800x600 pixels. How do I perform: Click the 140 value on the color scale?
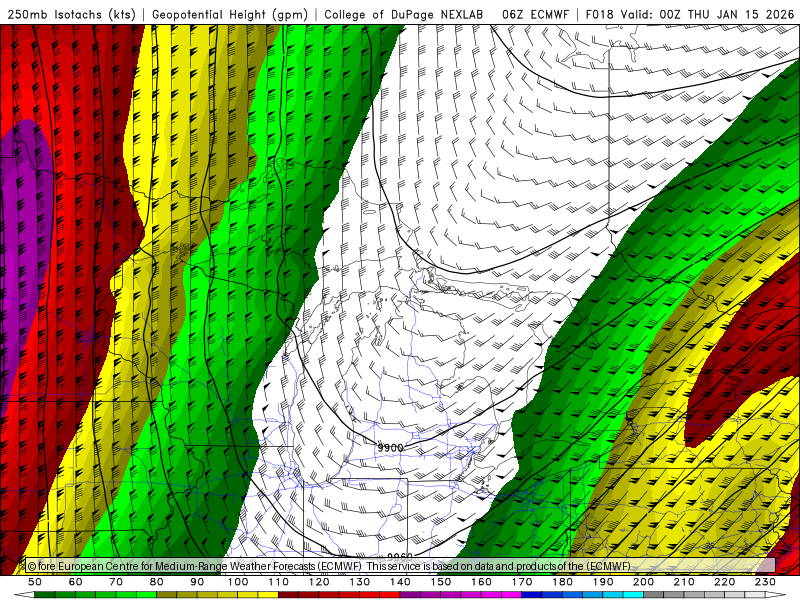click(400, 582)
